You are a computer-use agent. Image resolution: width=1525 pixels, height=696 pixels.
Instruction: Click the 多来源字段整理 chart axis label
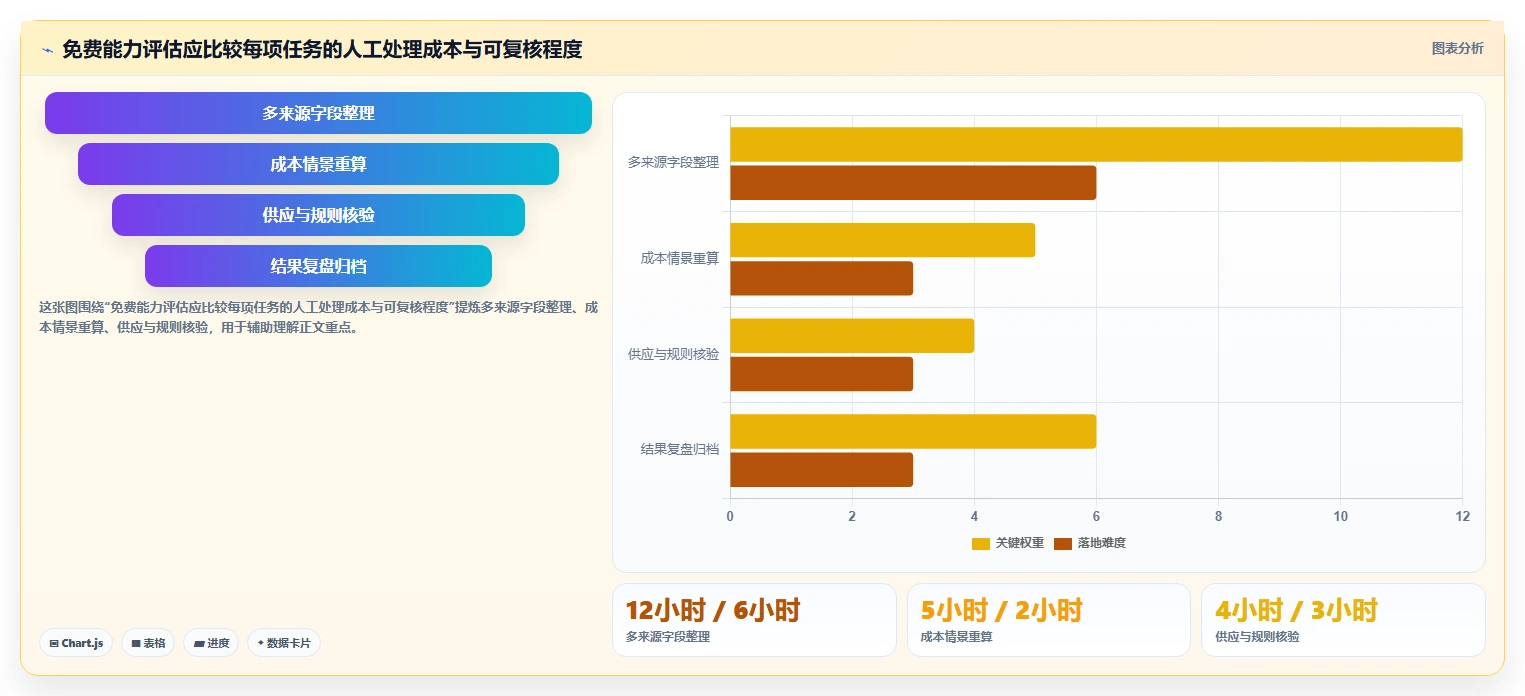point(673,162)
